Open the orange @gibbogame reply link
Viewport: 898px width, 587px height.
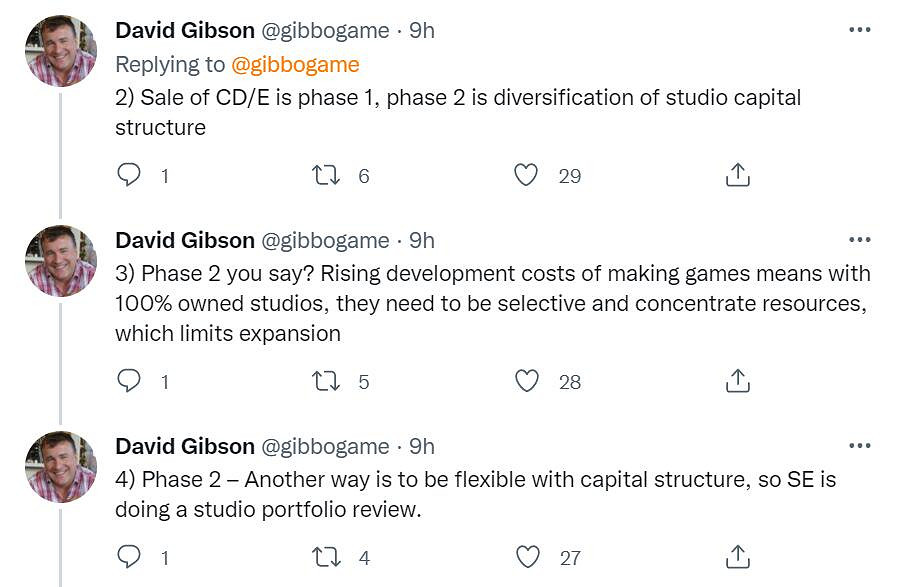tap(295, 64)
